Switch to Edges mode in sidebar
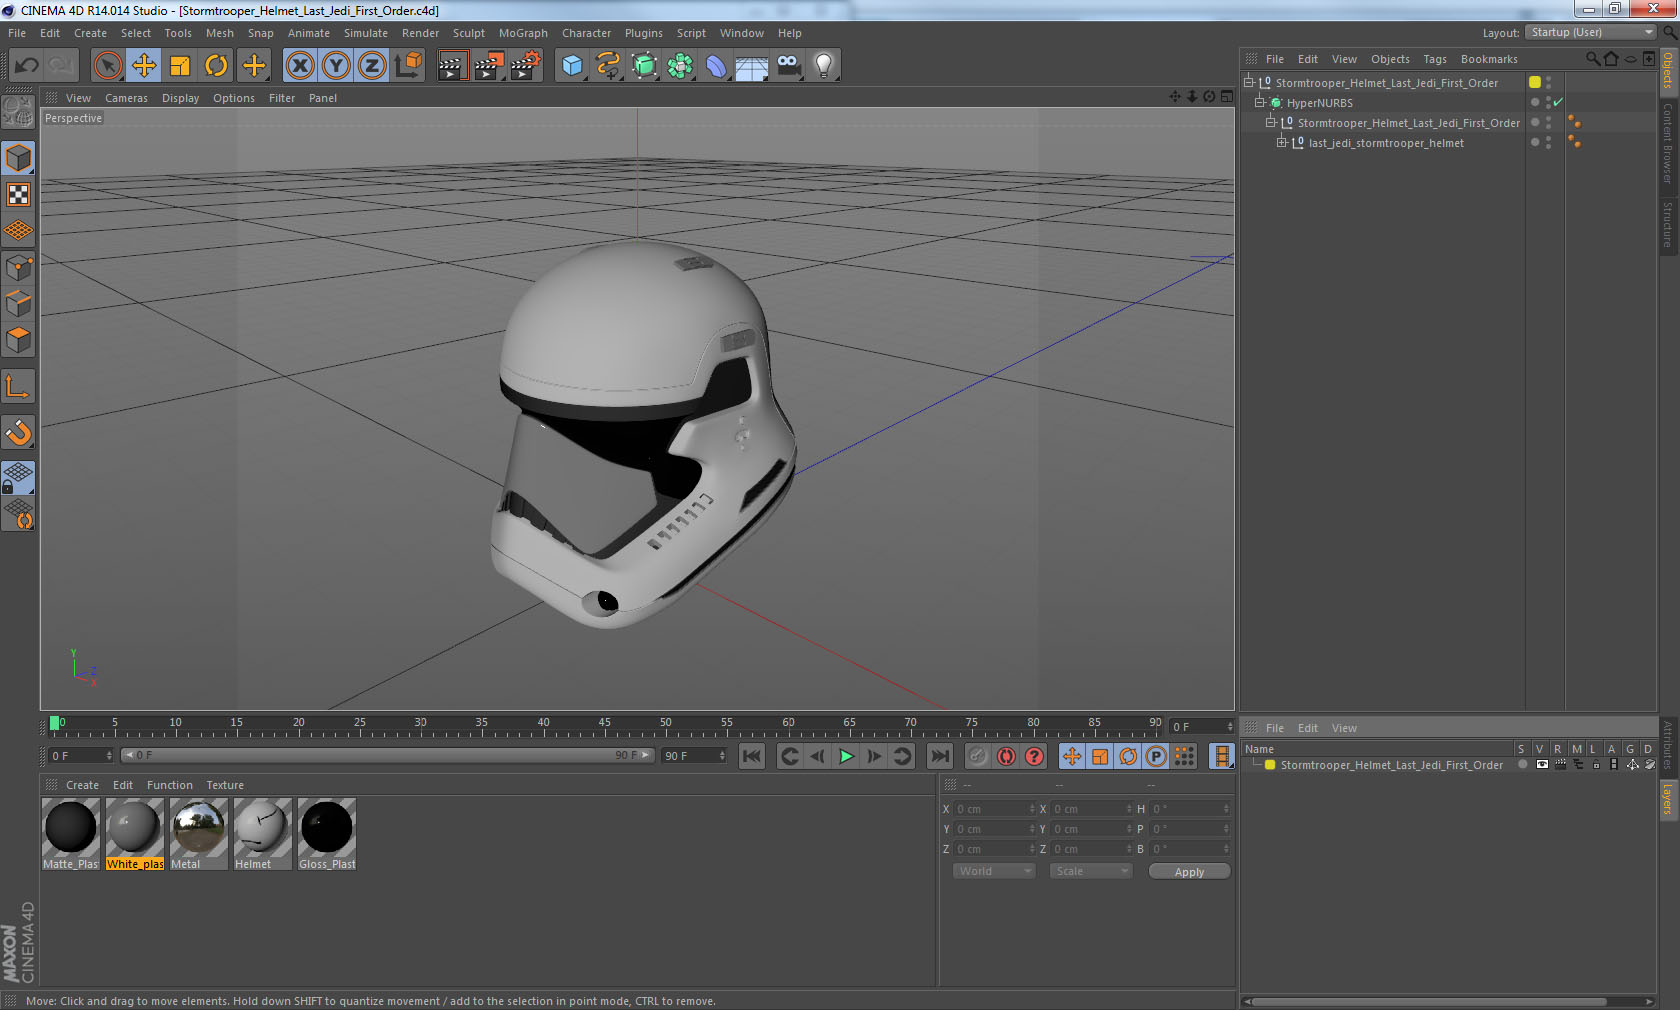 point(18,304)
